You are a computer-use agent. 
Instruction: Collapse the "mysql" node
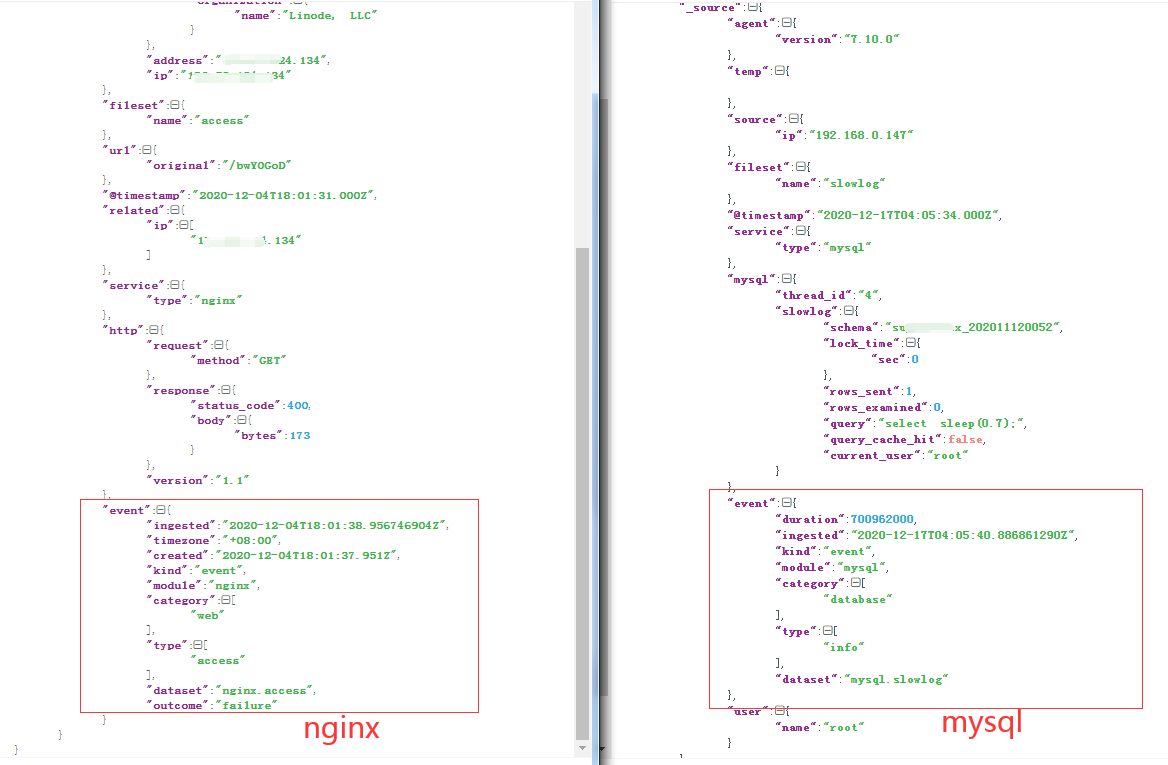(x=787, y=279)
